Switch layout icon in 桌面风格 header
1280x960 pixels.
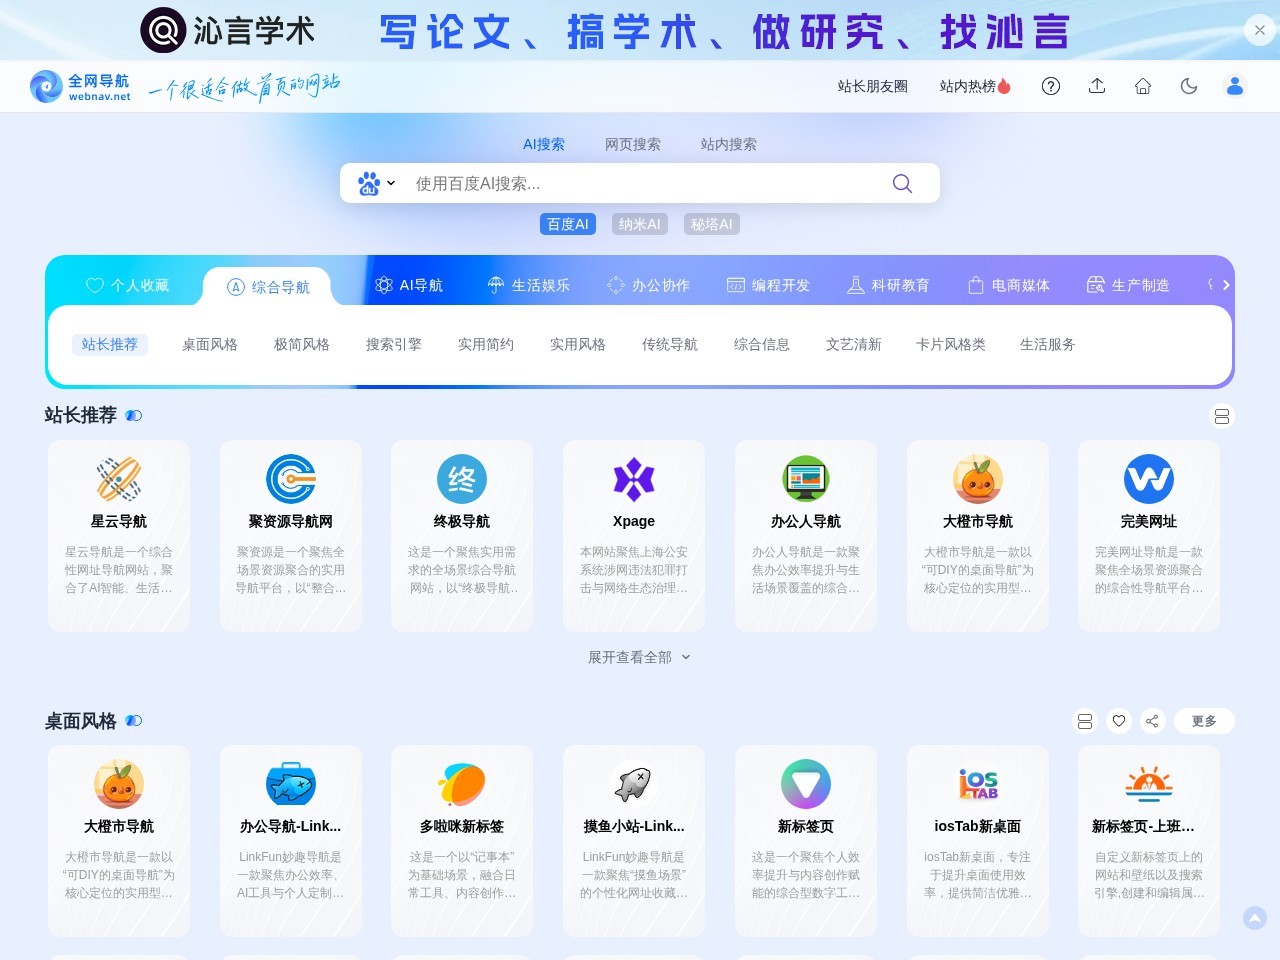click(x=1085, y=721)
